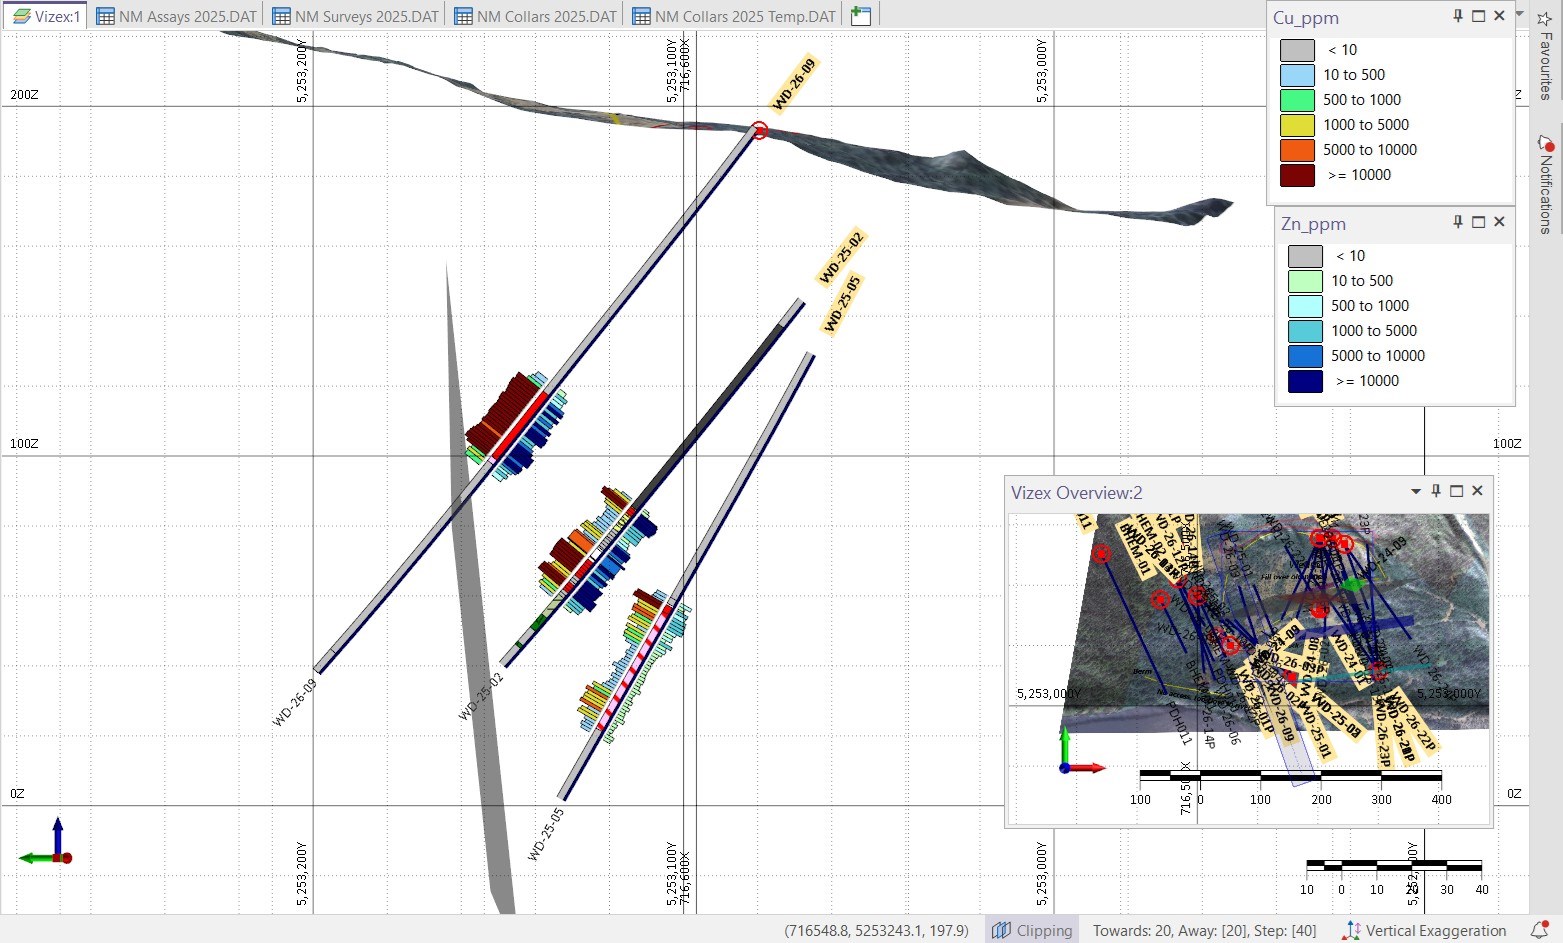Click the '1000 to 5000' label in Zn_ppm legend
This screenshot has width=1563, height=943.
point(1374,331)
